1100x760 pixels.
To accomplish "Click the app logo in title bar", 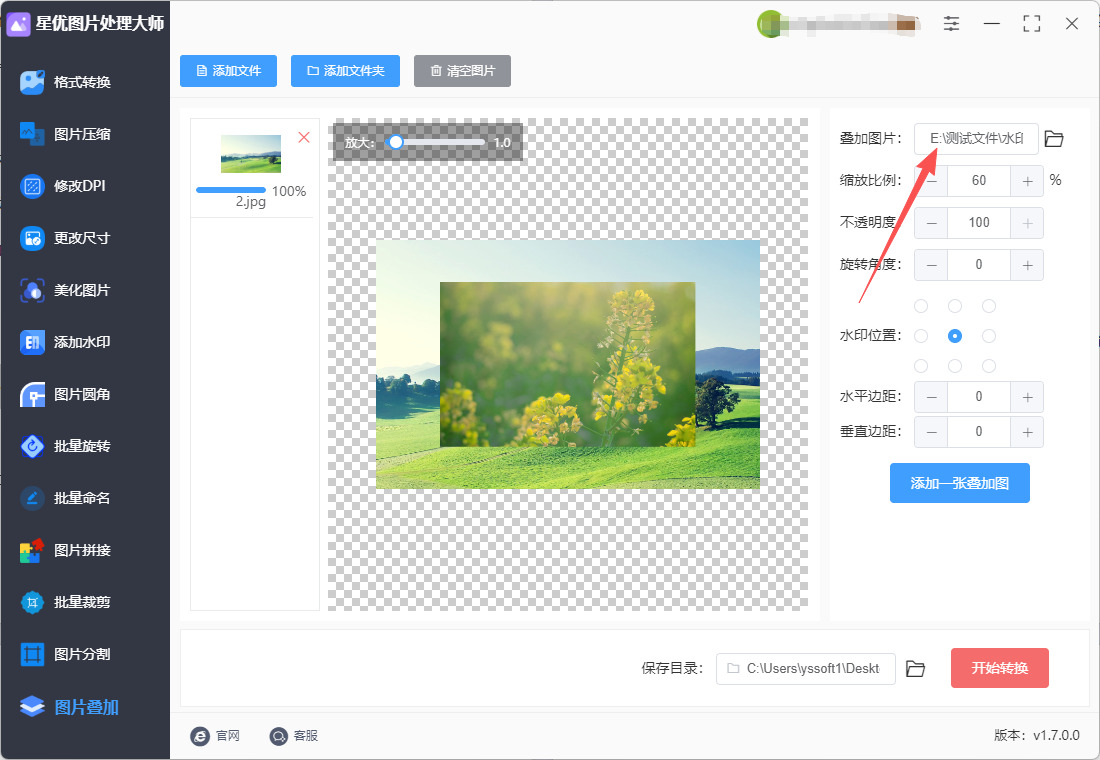I will 18,24.
